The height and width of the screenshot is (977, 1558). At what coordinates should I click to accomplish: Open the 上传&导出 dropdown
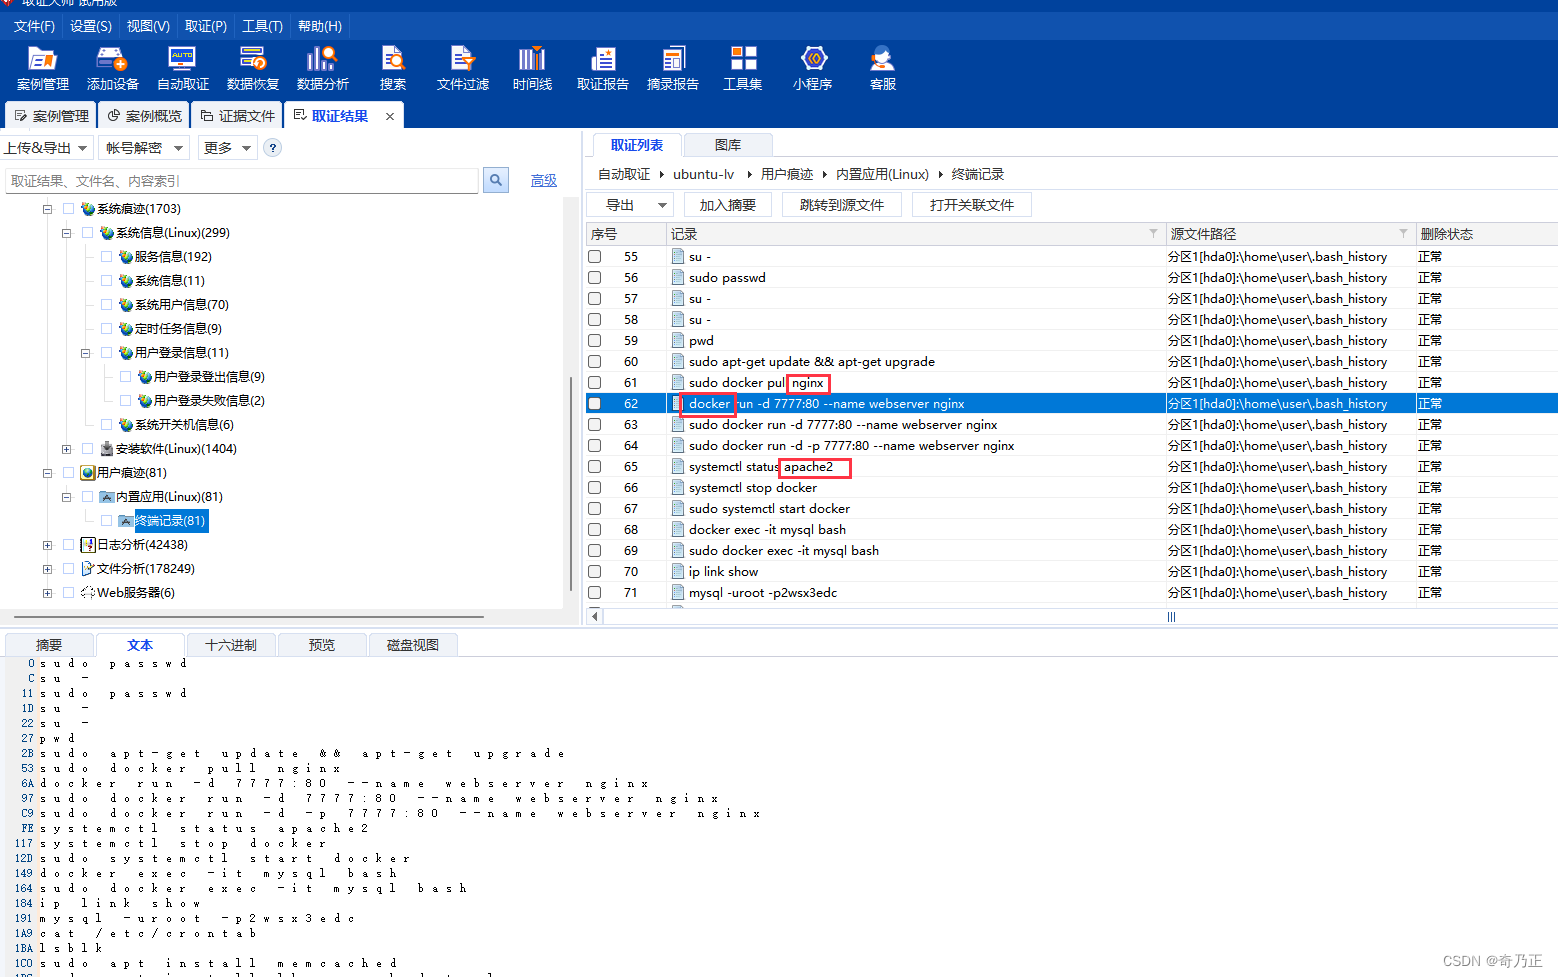point(46,148)
